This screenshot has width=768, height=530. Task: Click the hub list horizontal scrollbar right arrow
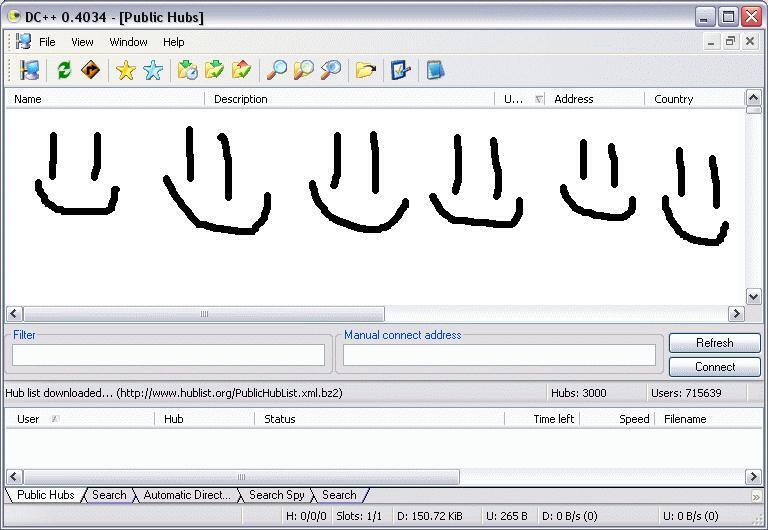[x=736, y=314]
